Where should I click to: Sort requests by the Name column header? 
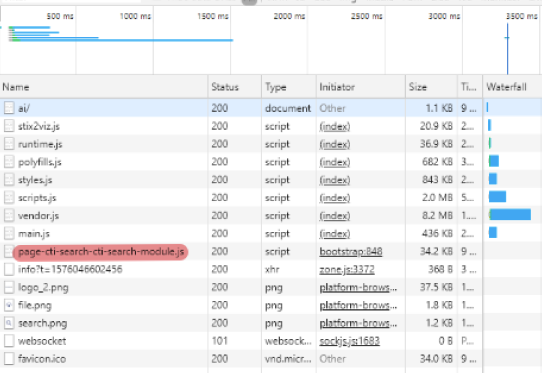click(104, 87)
